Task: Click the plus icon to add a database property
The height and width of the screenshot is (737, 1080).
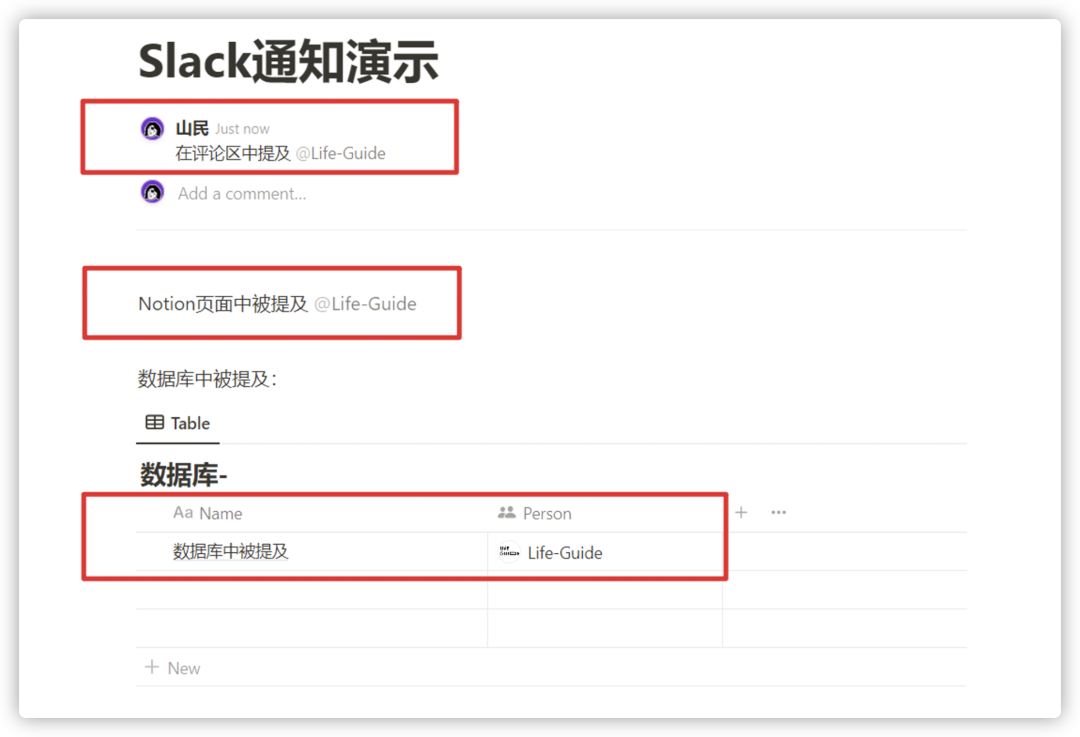Action: coord(740,512)
